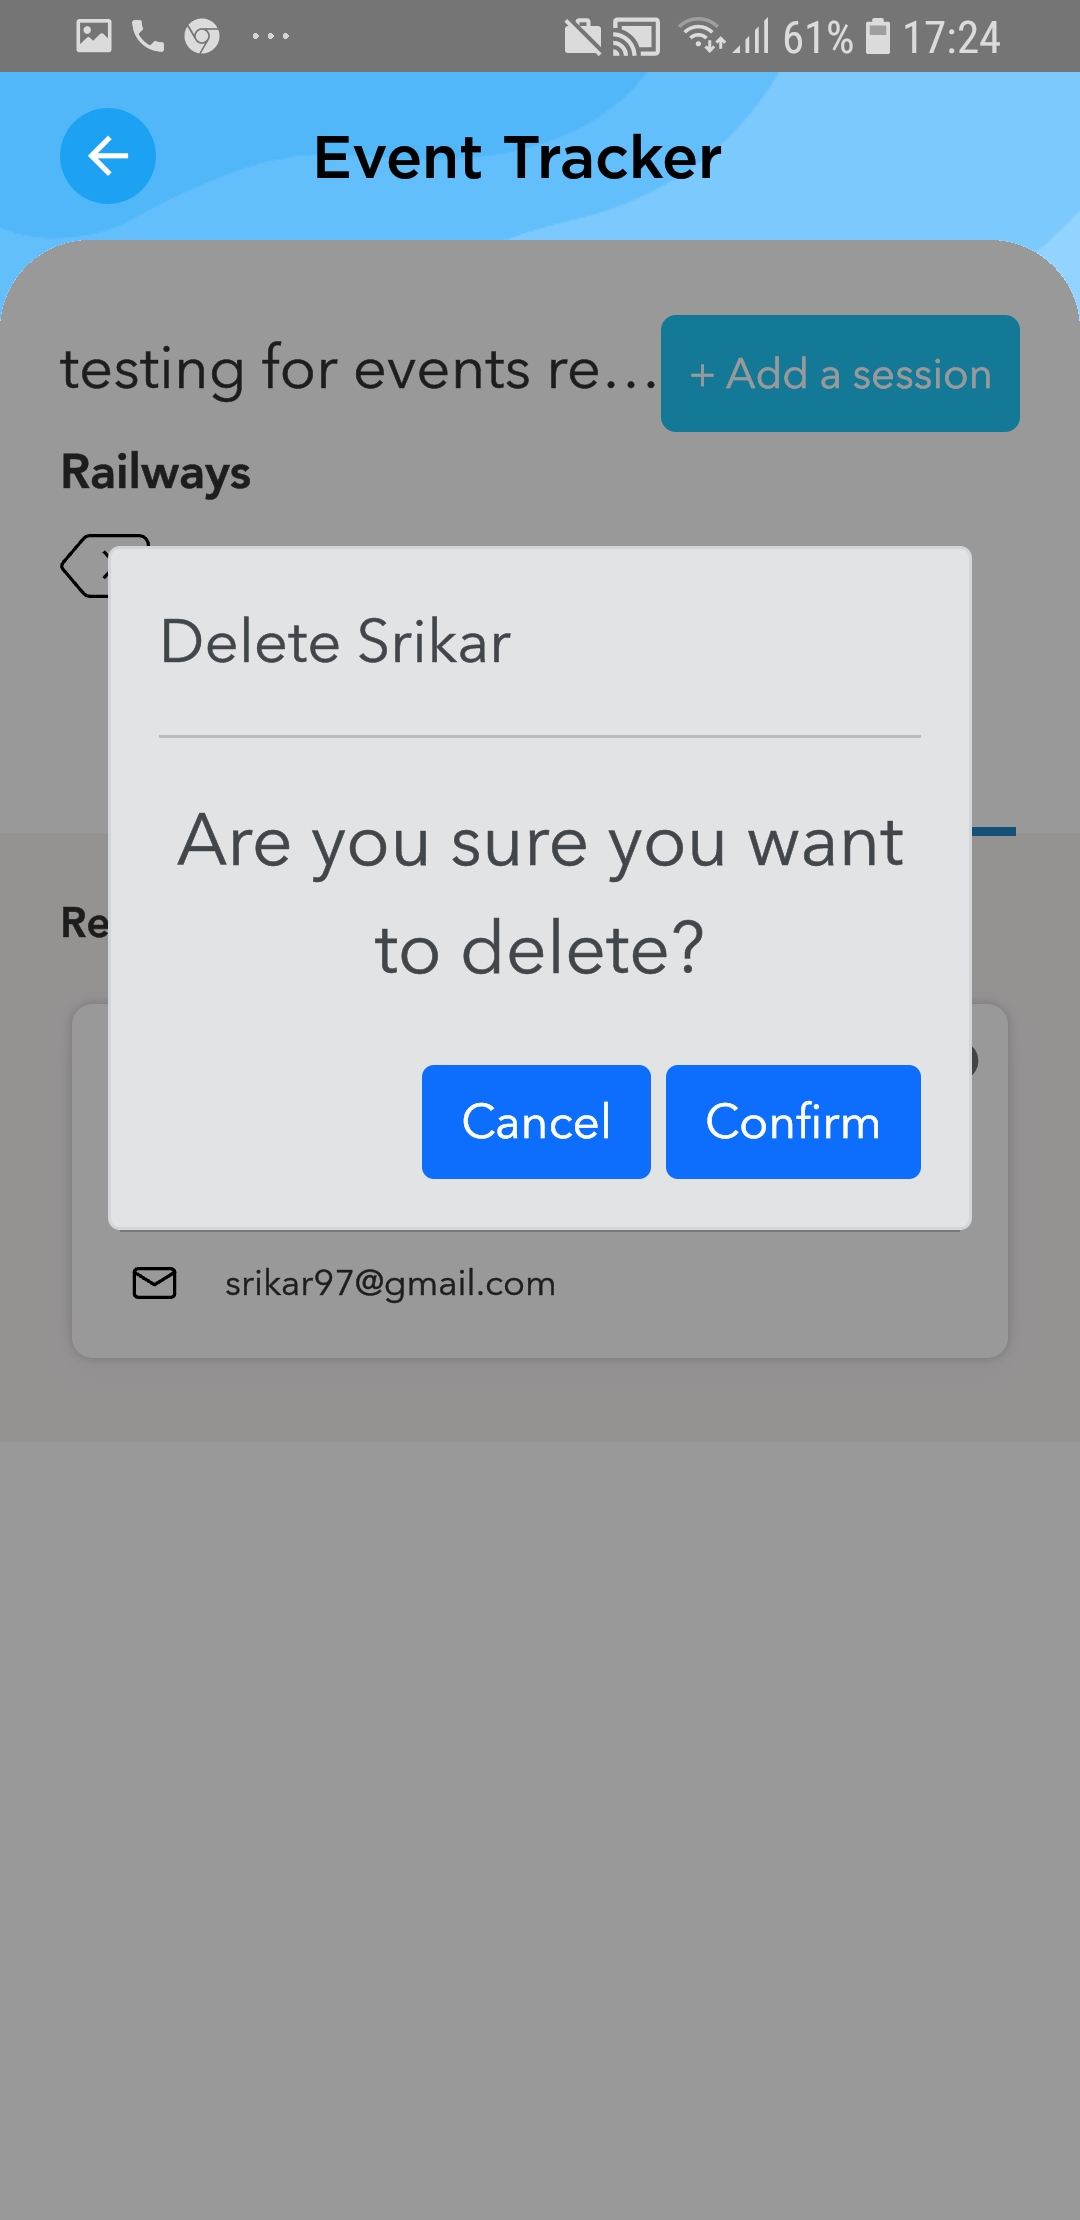Tap the gallery image notification icon
The width and height of the screenshot is (1080, 2220).
94,37
